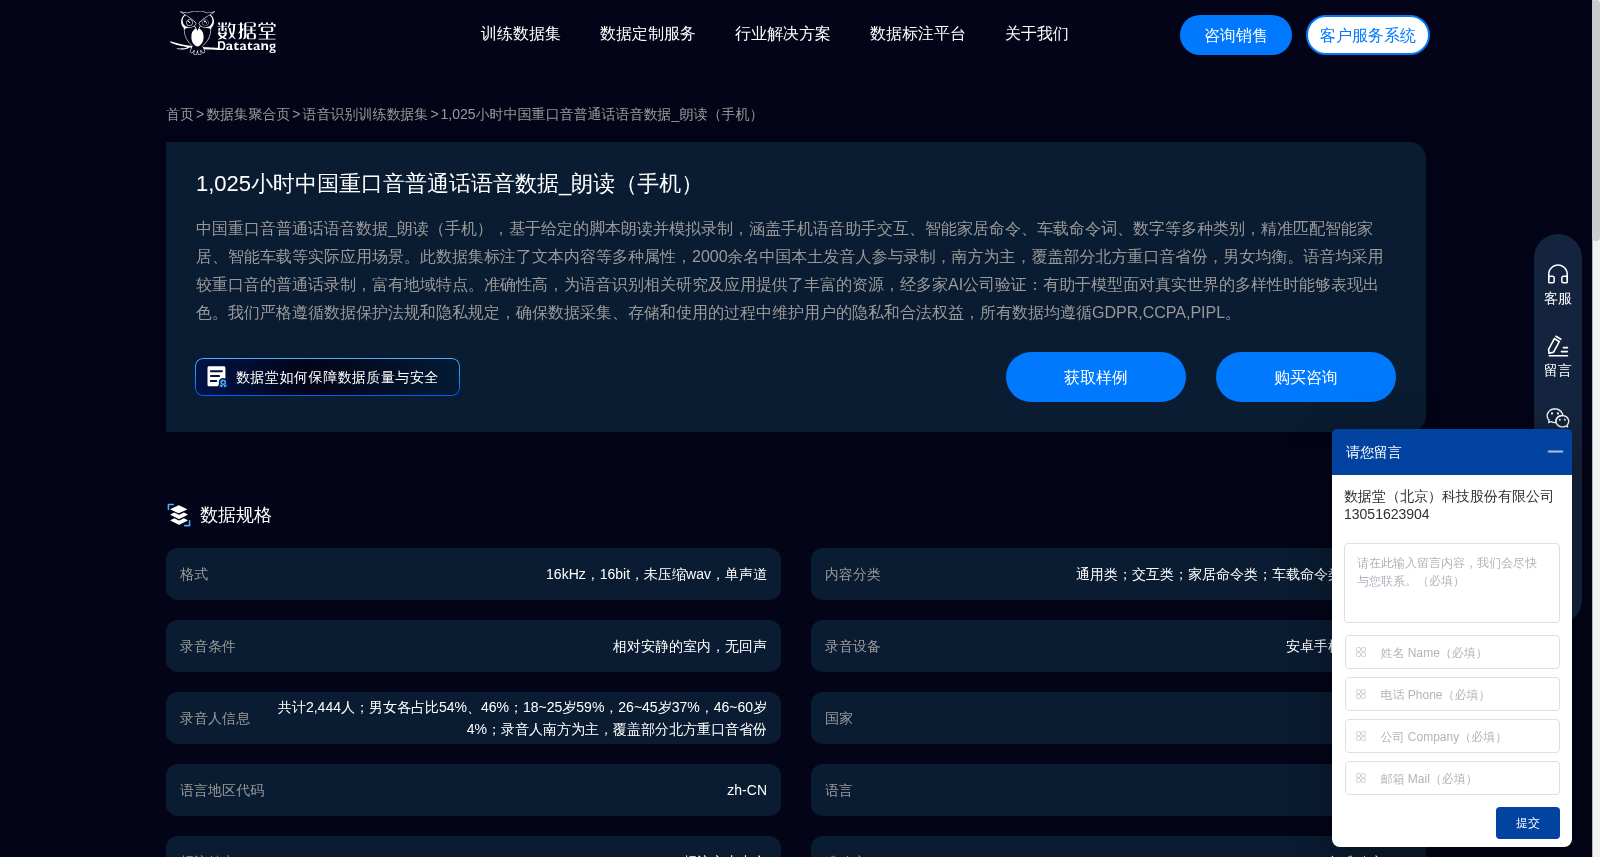1600x857 pixels.
Task: Click the 获取样例 button
Action: coord(1095,377)
